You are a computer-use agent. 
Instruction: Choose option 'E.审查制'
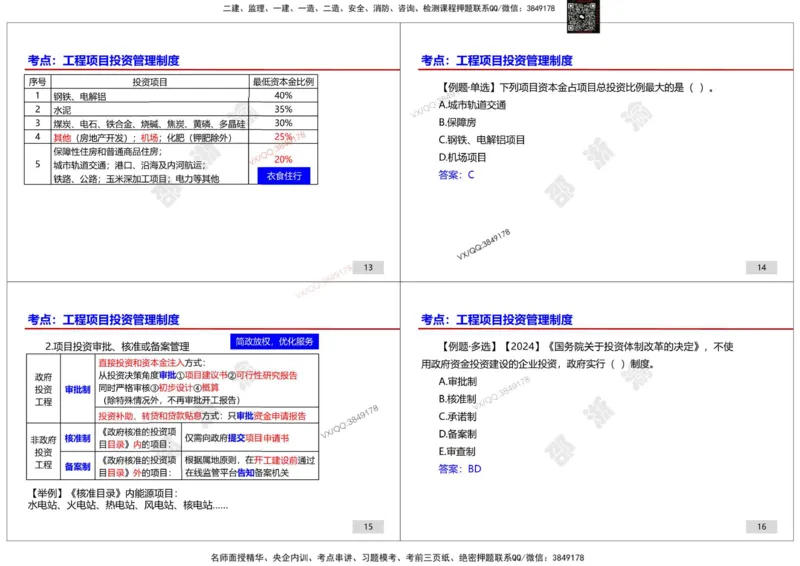457,451
